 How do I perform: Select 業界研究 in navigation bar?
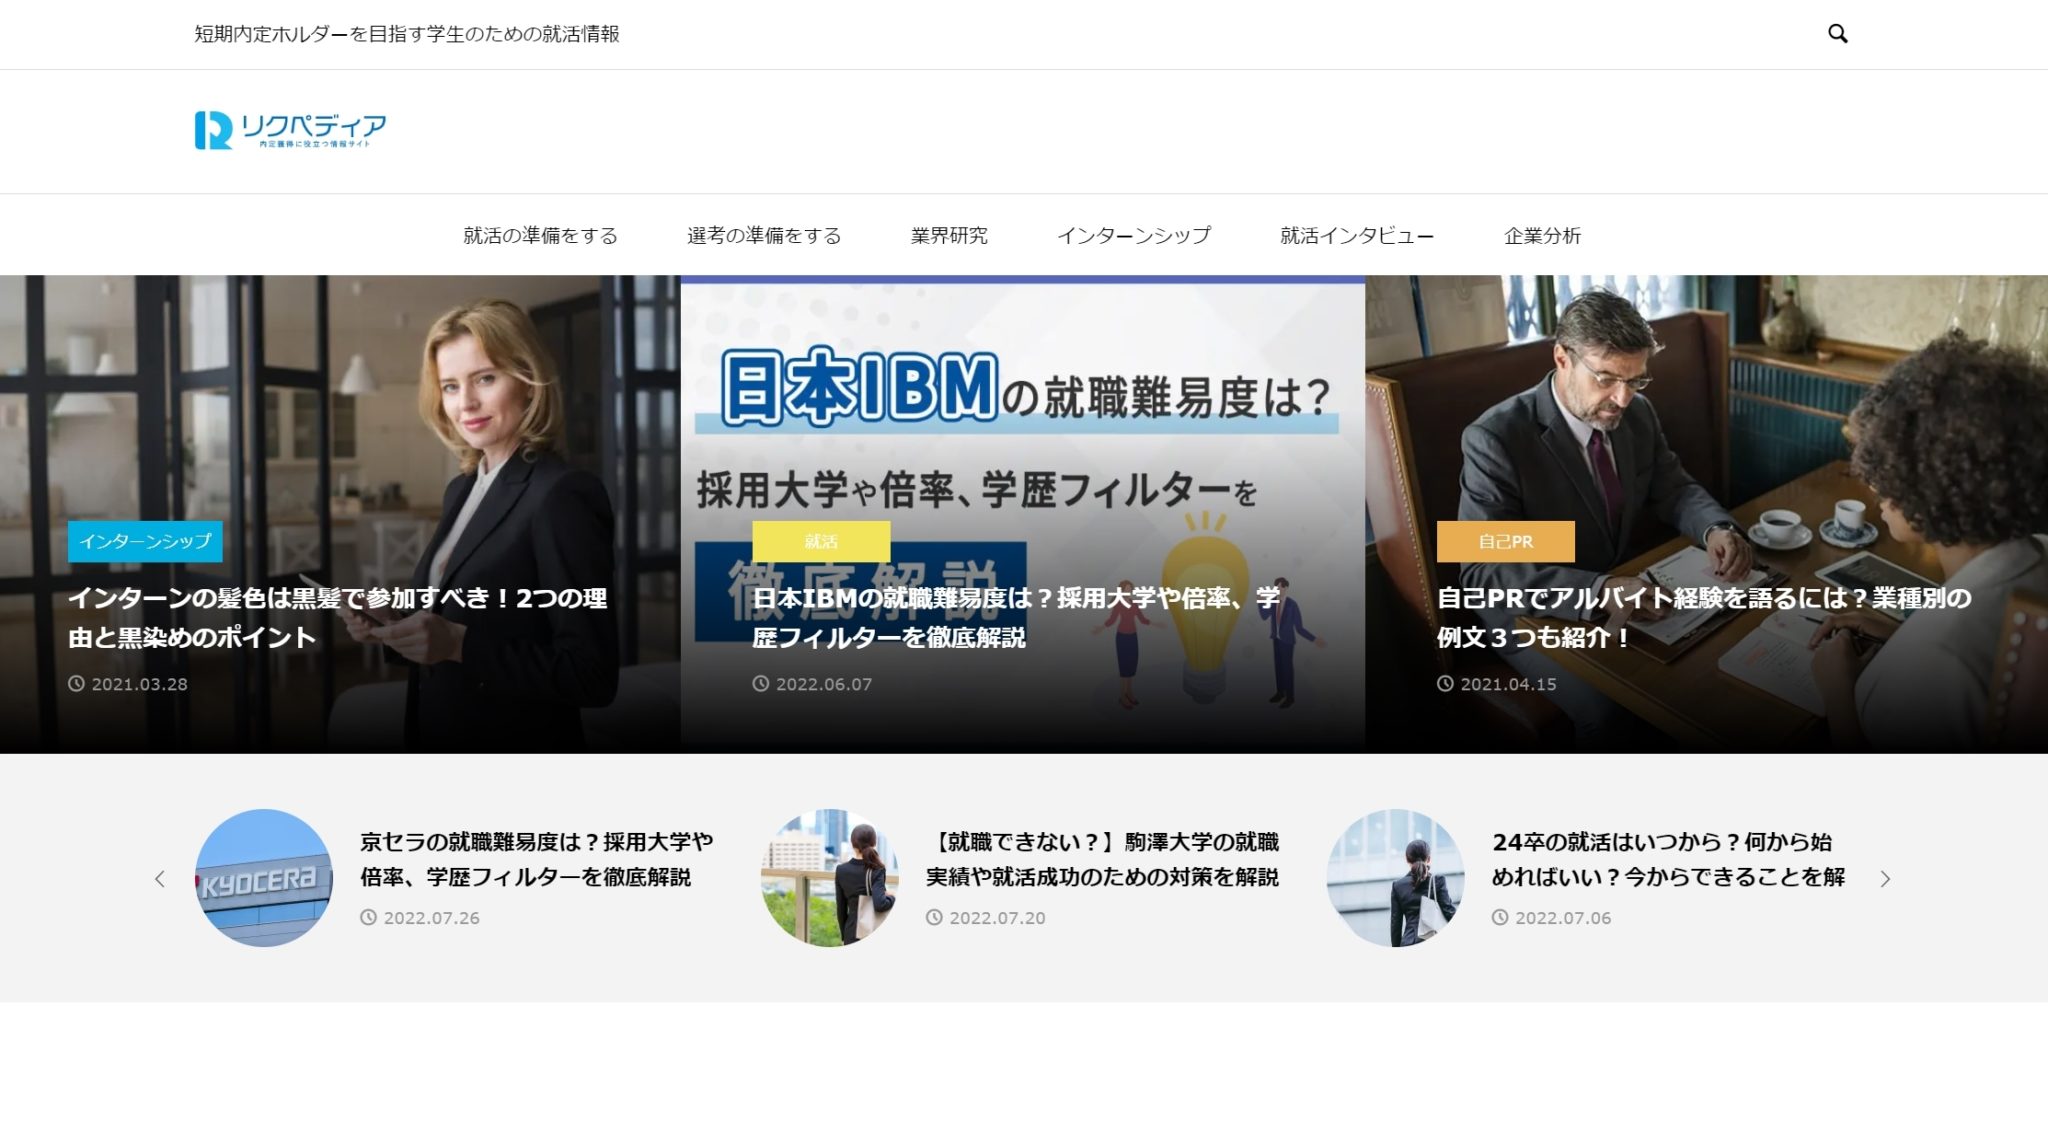(x=949, y=236)
